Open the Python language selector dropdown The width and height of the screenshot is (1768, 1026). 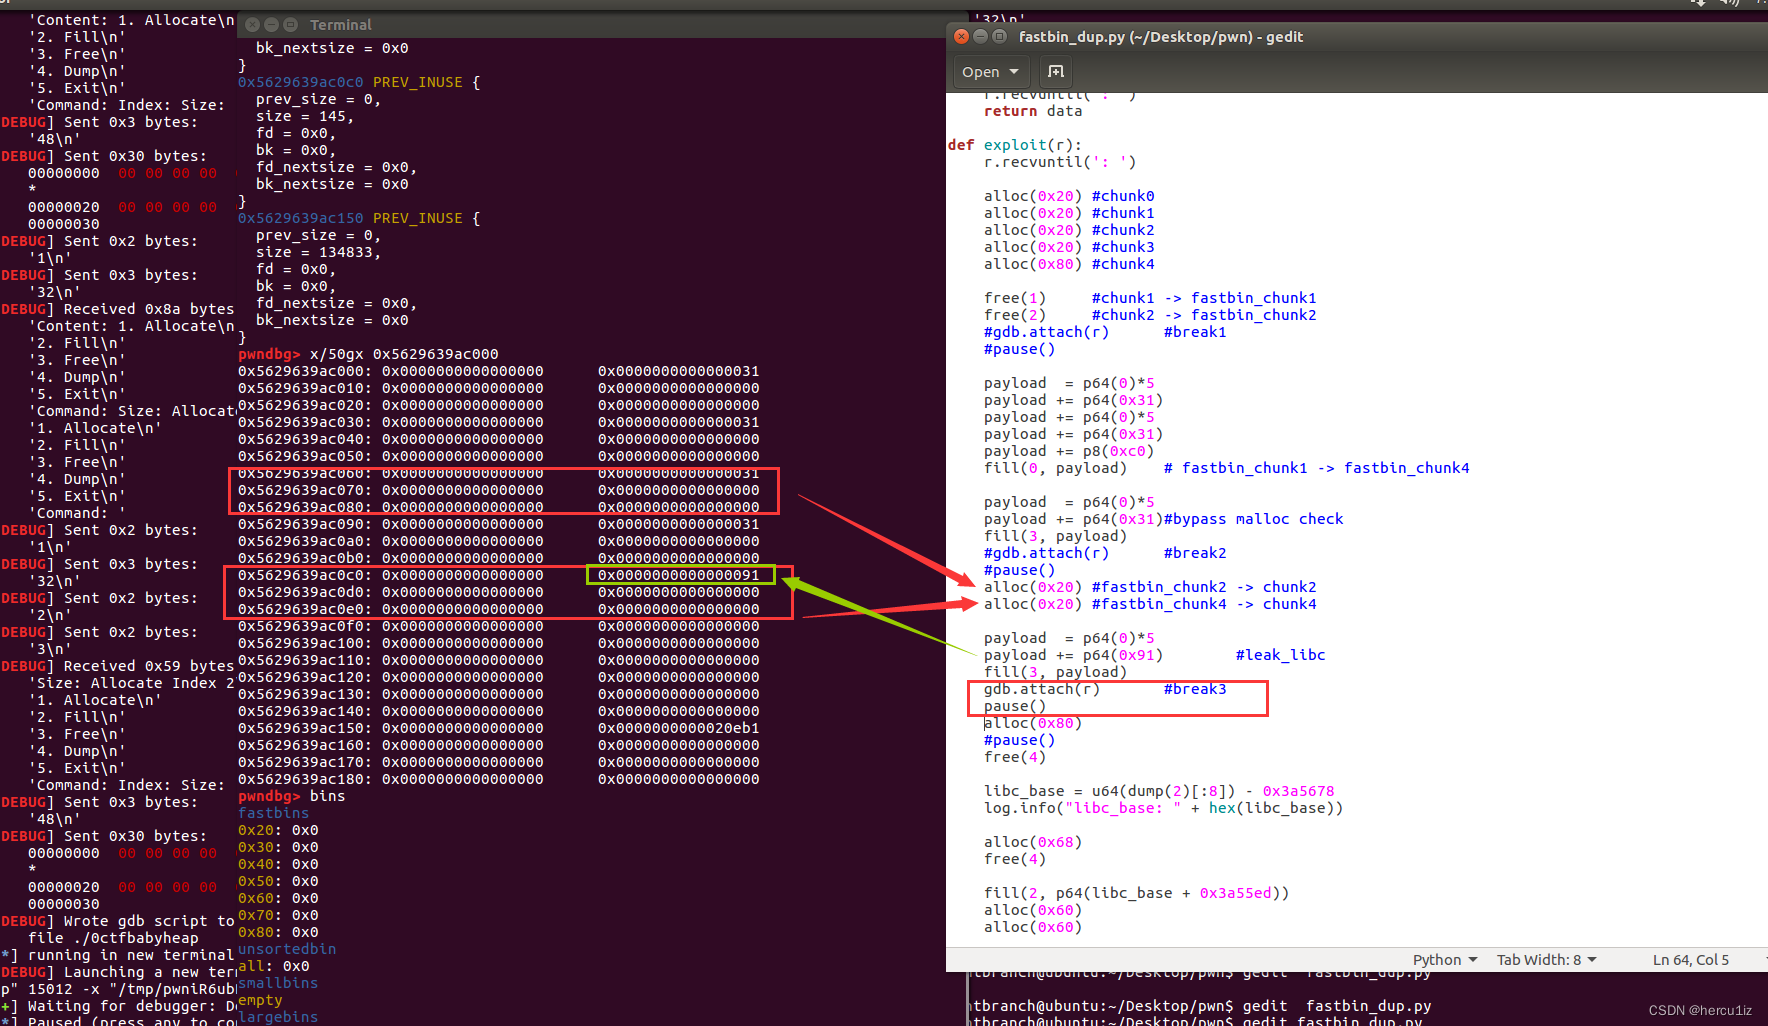click(1445, 960)
